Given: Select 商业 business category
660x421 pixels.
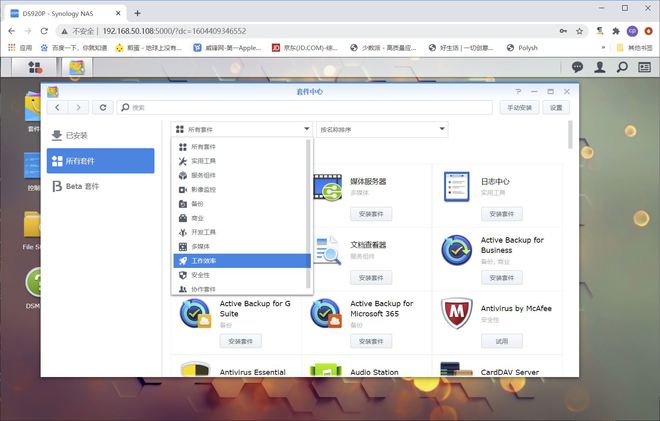Looking at the screenshot, I should (x=240, y=218).
